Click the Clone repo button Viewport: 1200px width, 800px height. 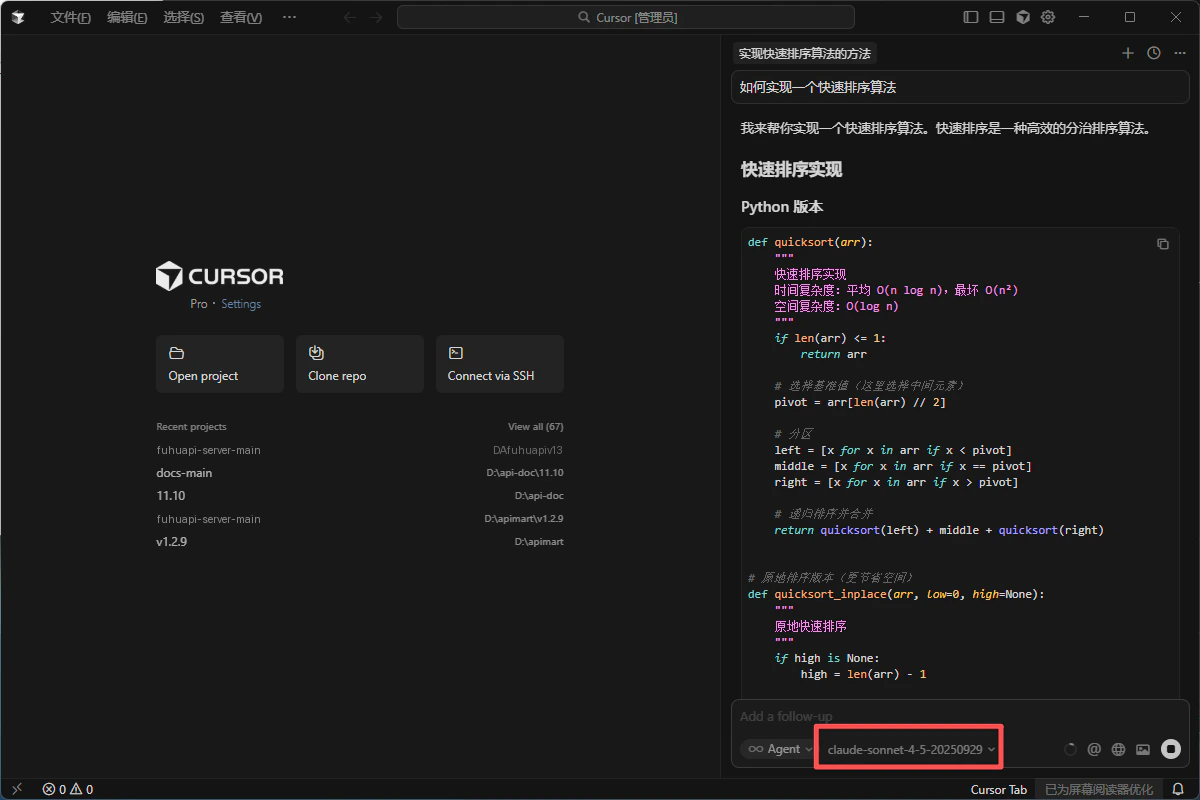(360, 364)
